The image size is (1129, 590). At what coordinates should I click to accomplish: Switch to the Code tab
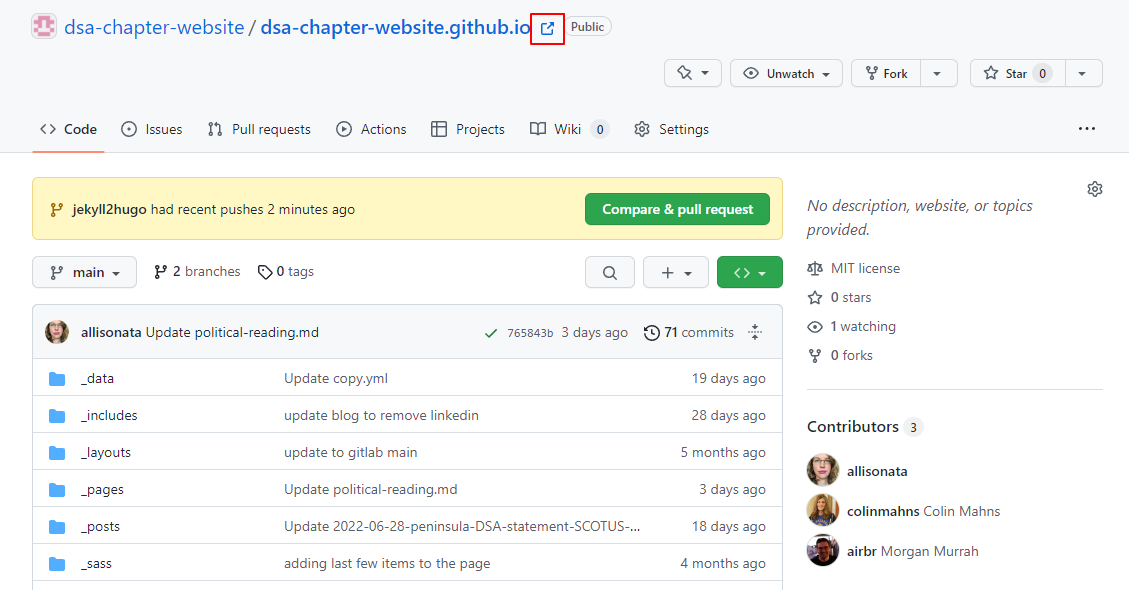tap(68, 129)
